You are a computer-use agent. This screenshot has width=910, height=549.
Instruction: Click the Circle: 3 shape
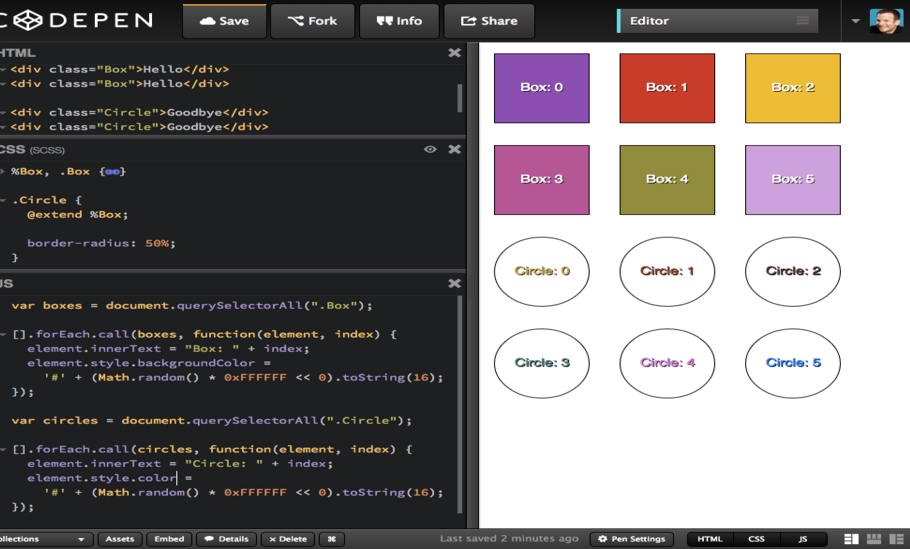[541, 363]
